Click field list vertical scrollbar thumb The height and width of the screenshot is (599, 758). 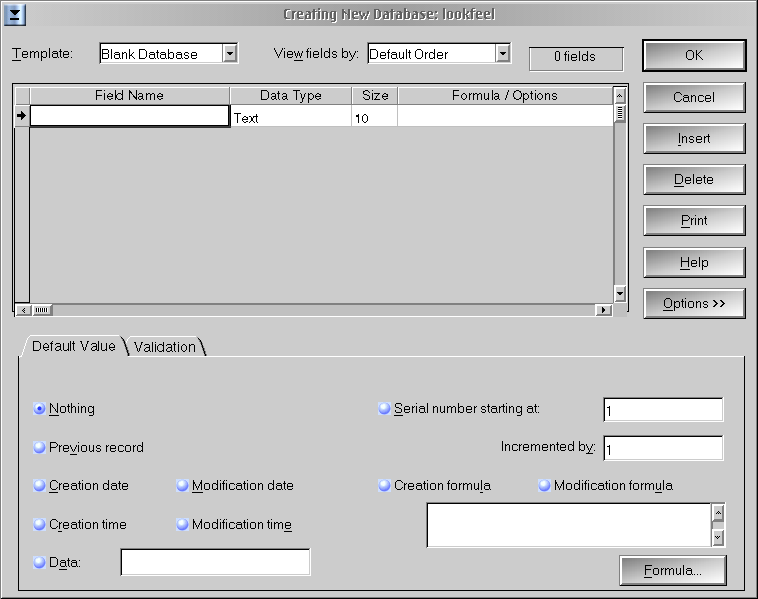(620, 113)
